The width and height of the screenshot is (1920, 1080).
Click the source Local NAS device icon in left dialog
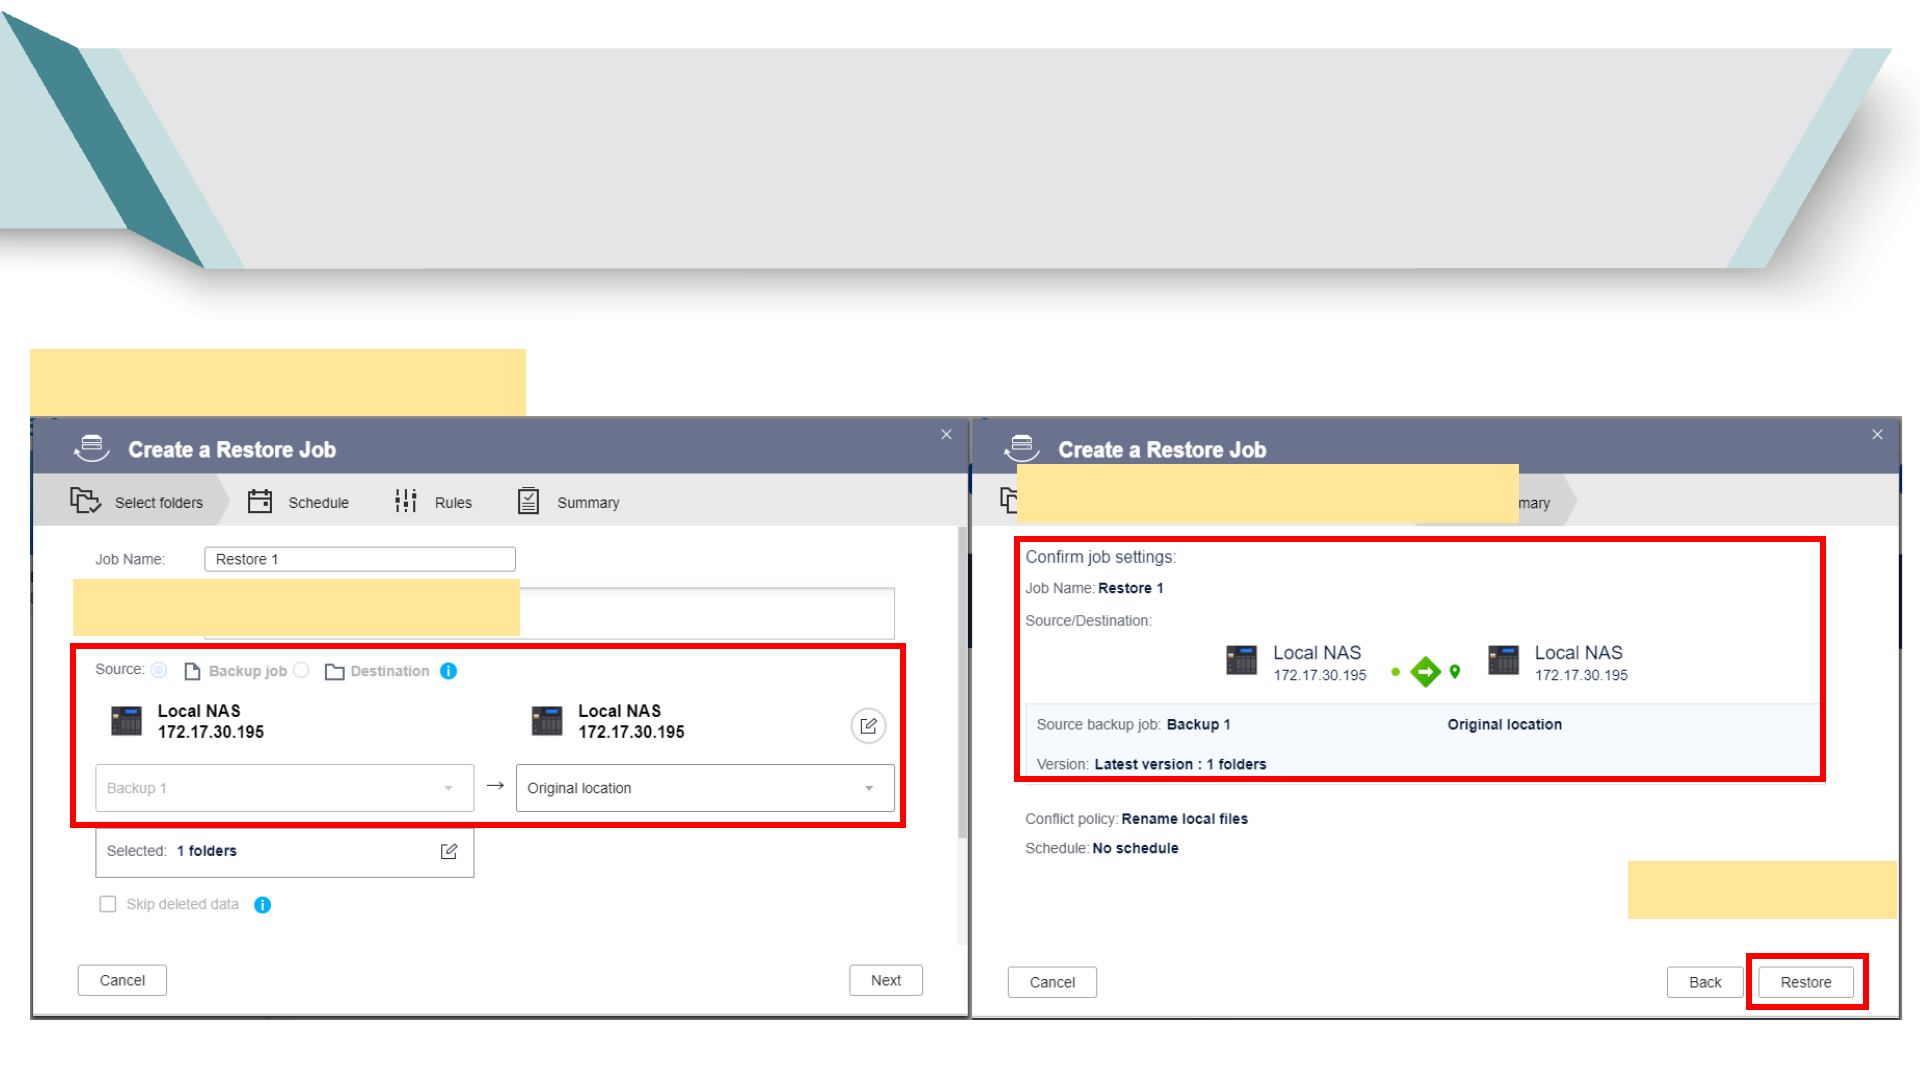tap(126, 721)
